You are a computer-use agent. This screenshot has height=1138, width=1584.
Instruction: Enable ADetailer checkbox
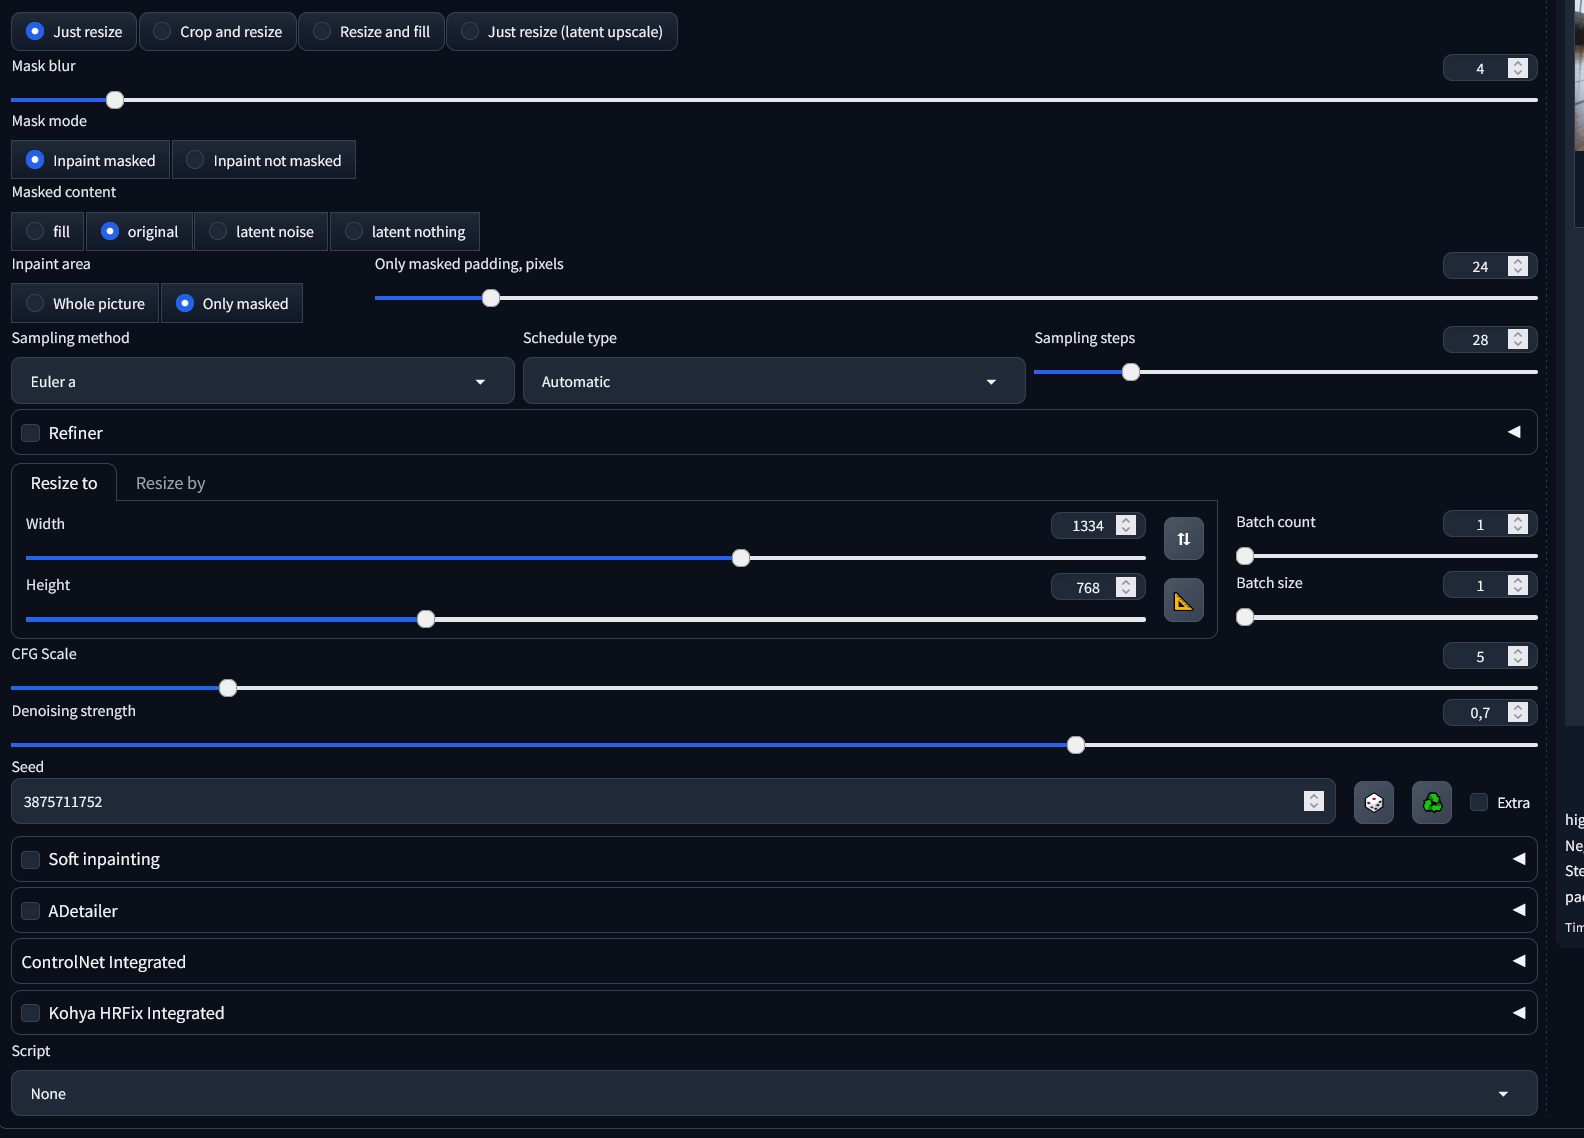[x=31, y=911]
